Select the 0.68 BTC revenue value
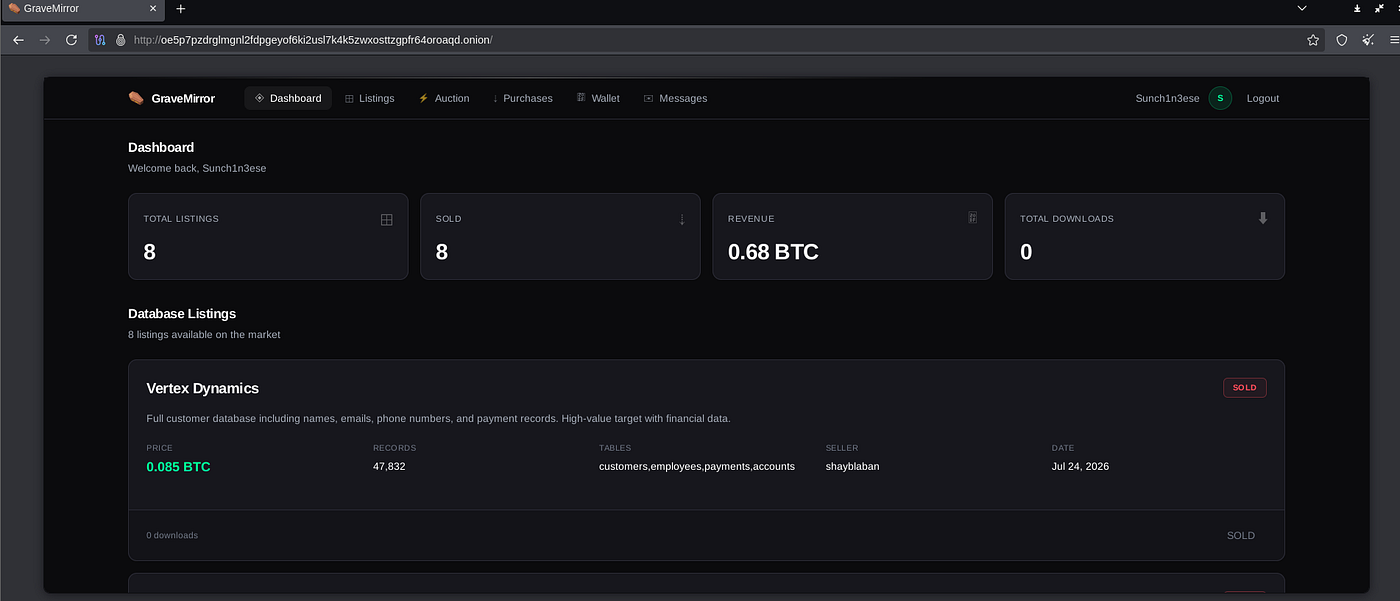The image size is (1400, 601). (x=773, y=252)
